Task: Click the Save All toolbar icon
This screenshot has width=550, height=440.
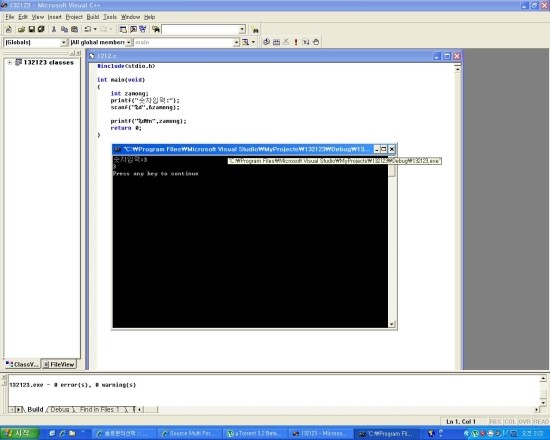Action: tap(41, 29)
